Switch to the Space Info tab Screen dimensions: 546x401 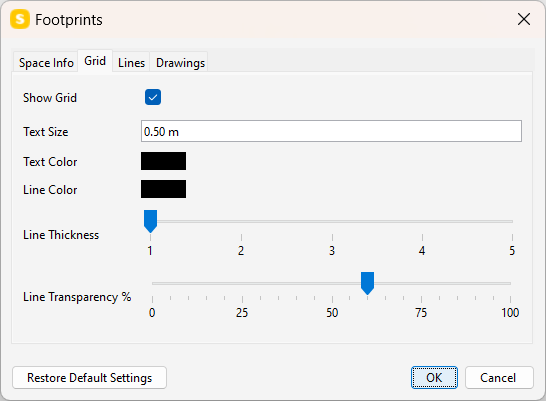[x=46, y=63]
